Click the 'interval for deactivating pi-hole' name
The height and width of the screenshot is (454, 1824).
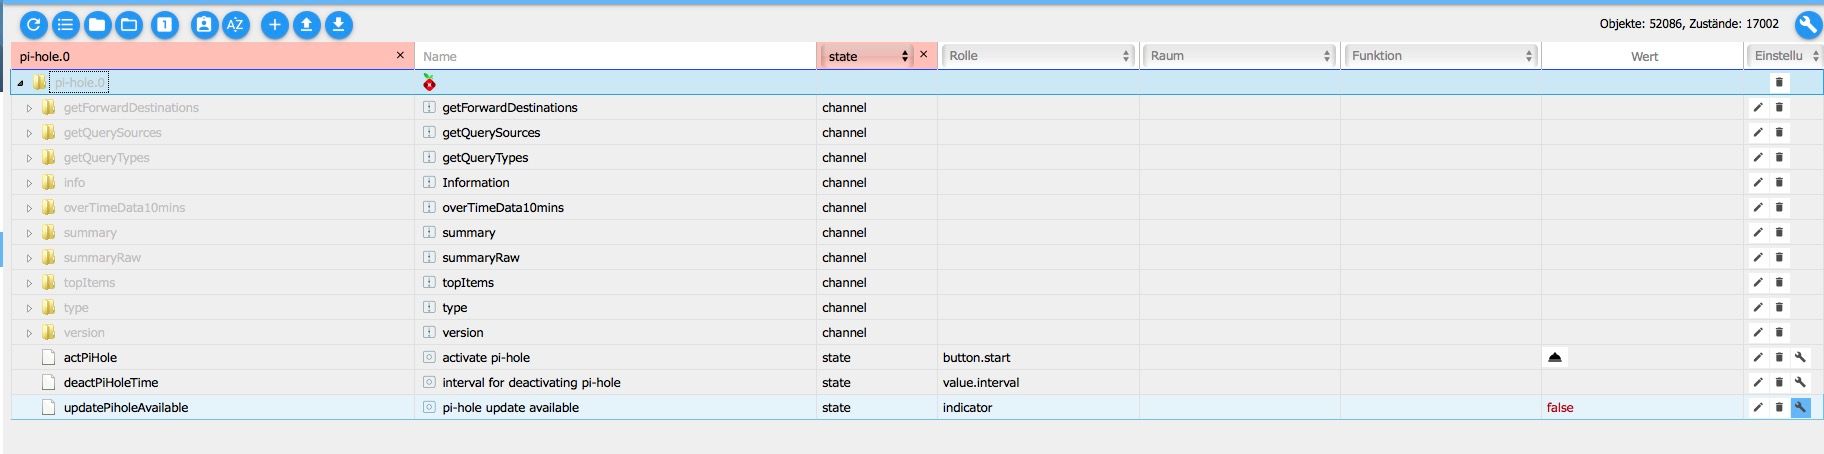531,382
